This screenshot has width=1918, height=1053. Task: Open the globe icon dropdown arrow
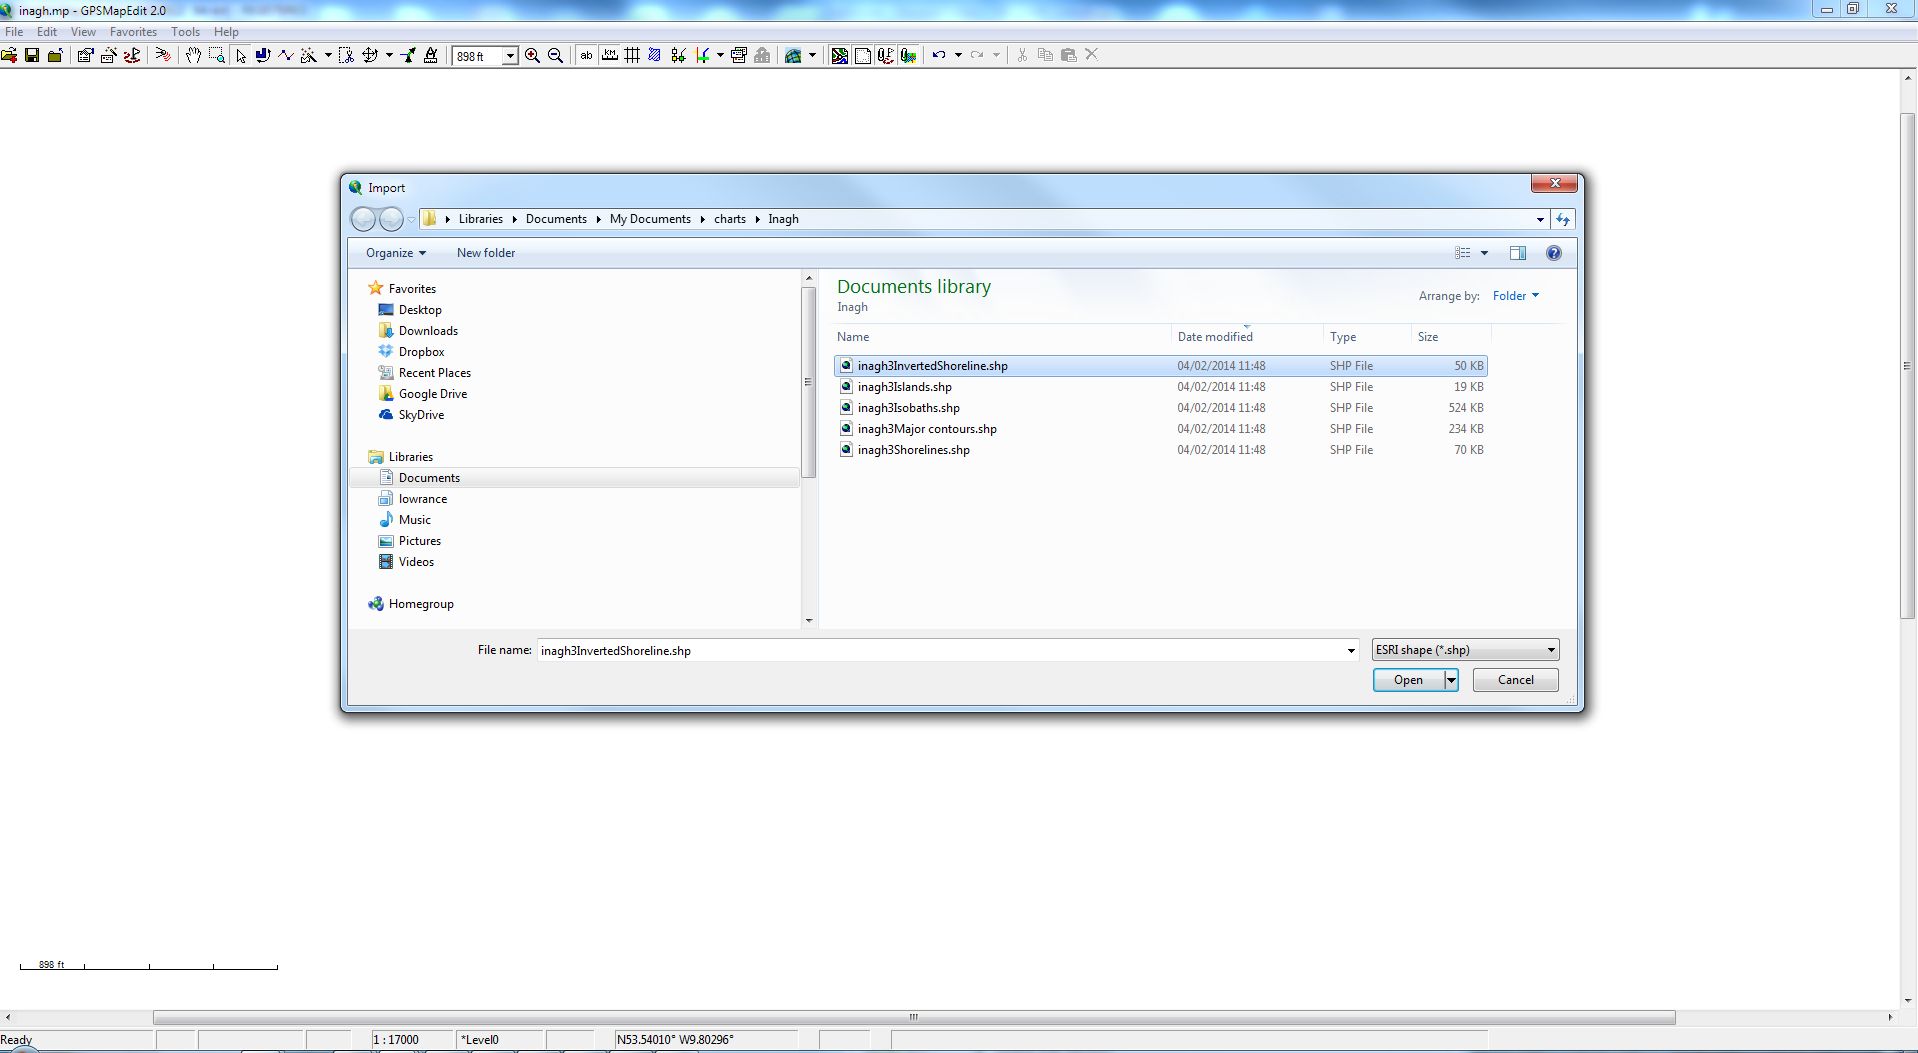(x=812, y=55)
